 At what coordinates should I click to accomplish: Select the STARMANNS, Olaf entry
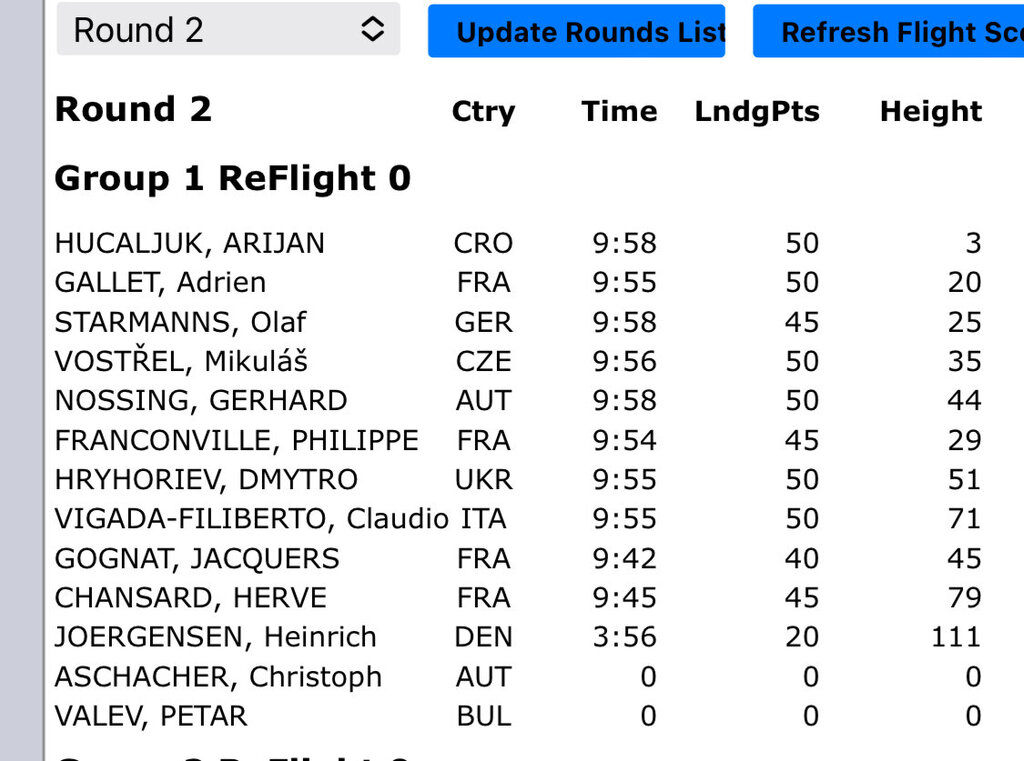coord(180,322)
